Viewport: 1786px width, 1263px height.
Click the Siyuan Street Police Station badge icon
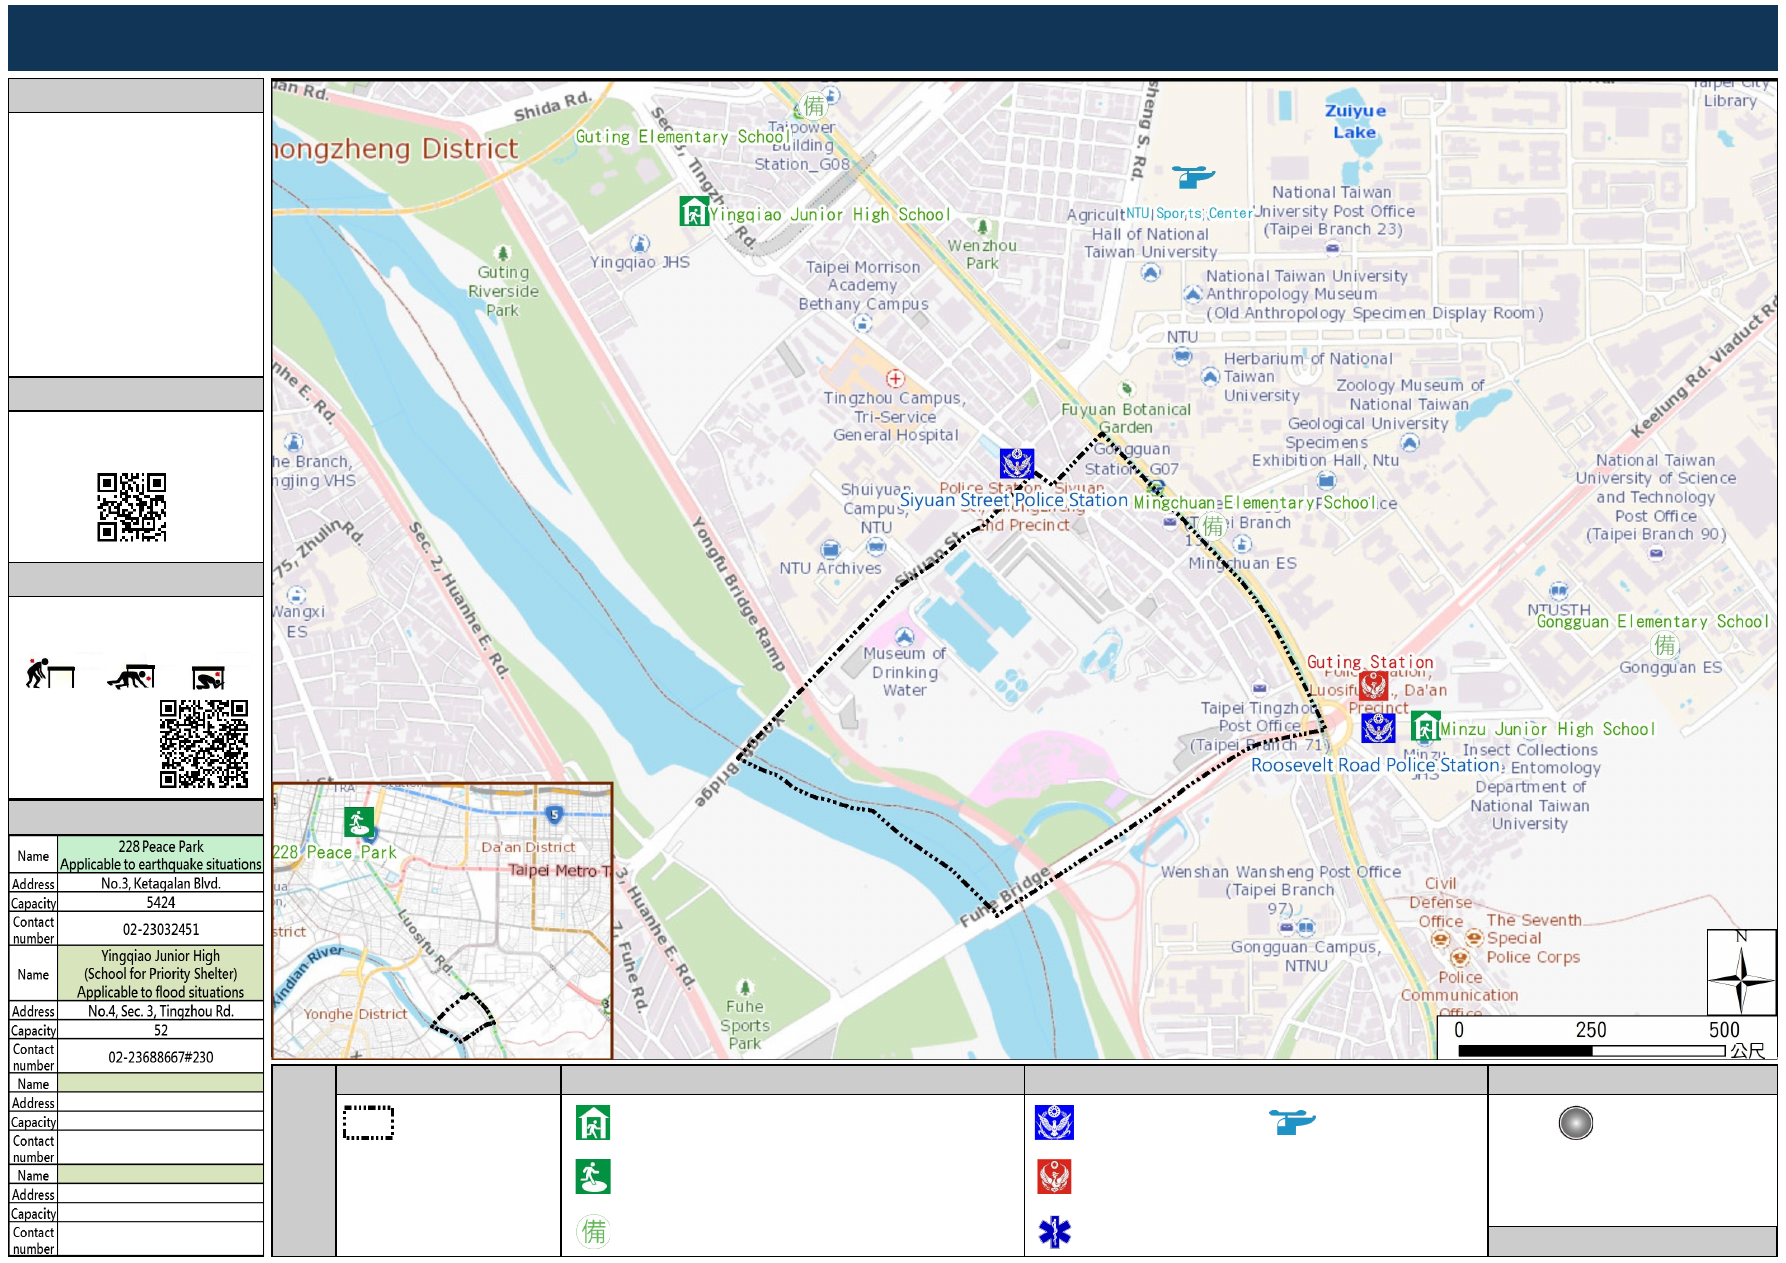[1017, 463]
